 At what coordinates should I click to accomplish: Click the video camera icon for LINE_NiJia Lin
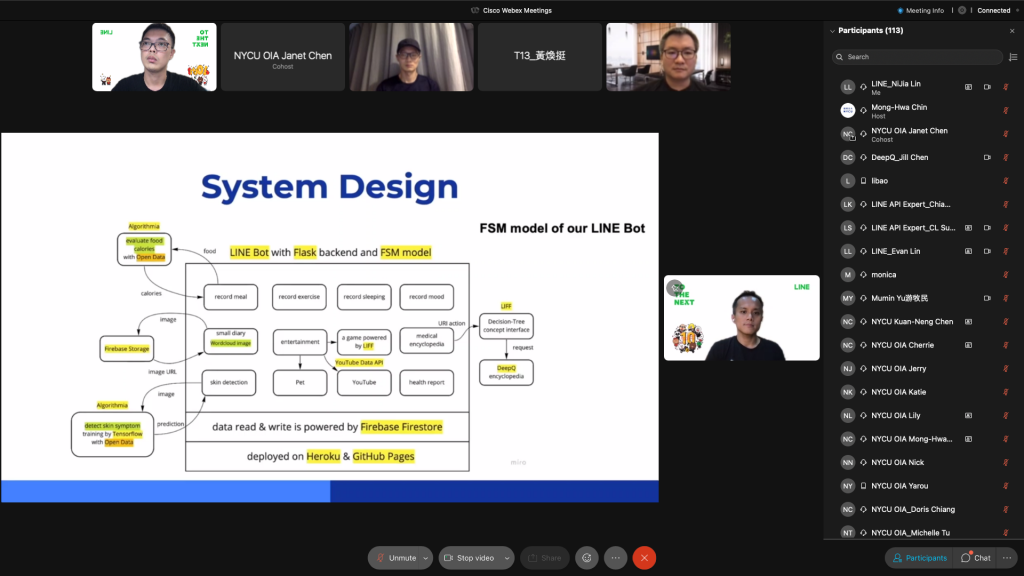click(x=987, y=87)
